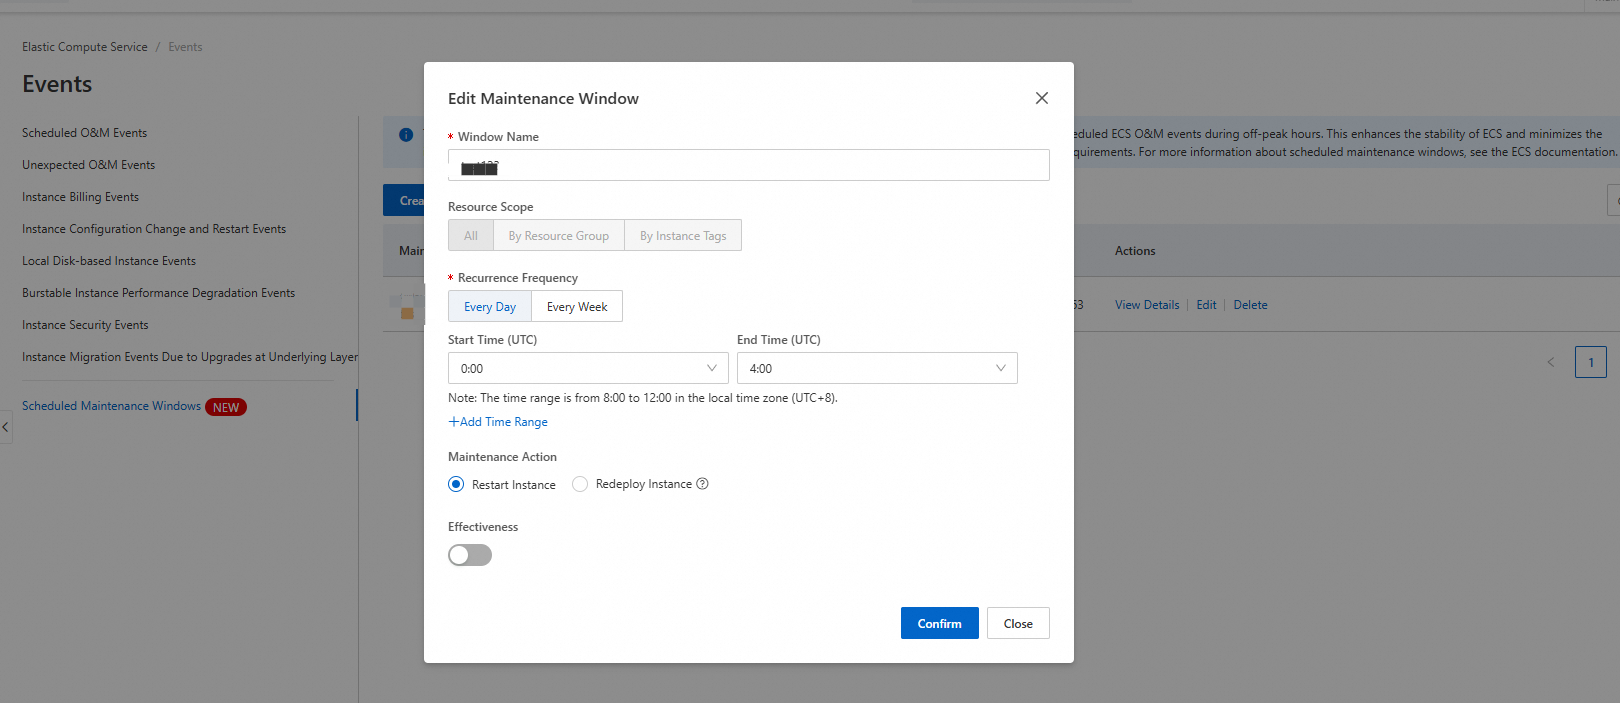The width and height of the screenshot is (1620, 703).
Task: Close the Edit Maintenance Window dialog with X
Action: [1041, 98]
